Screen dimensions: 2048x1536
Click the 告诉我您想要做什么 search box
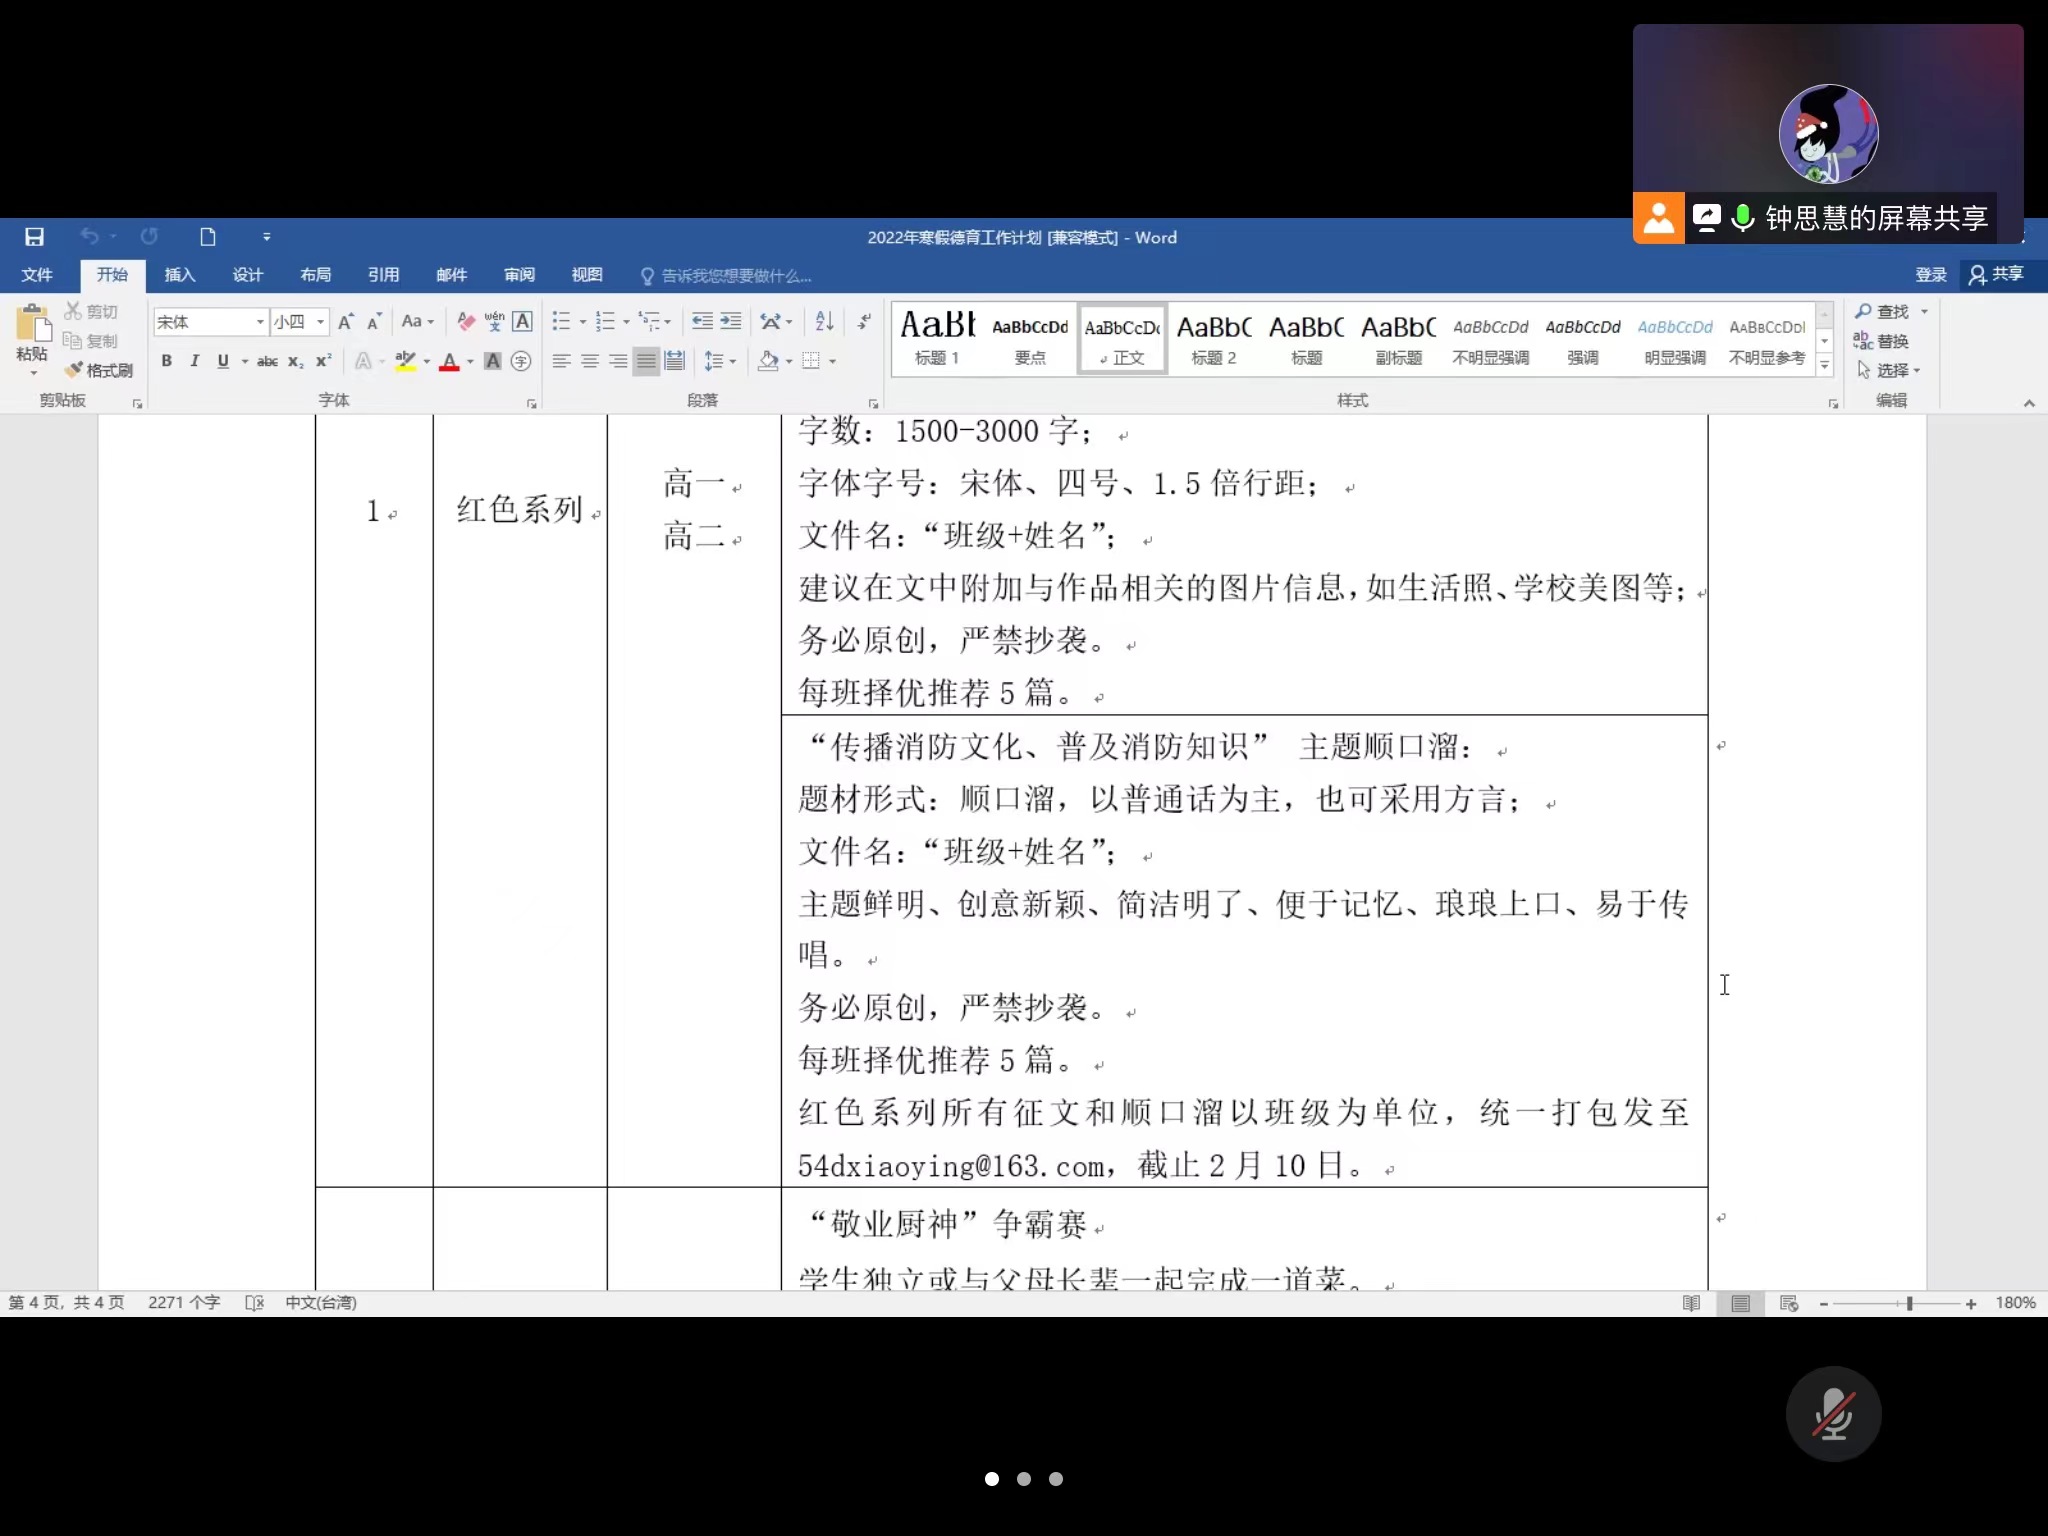pos(735,276)
